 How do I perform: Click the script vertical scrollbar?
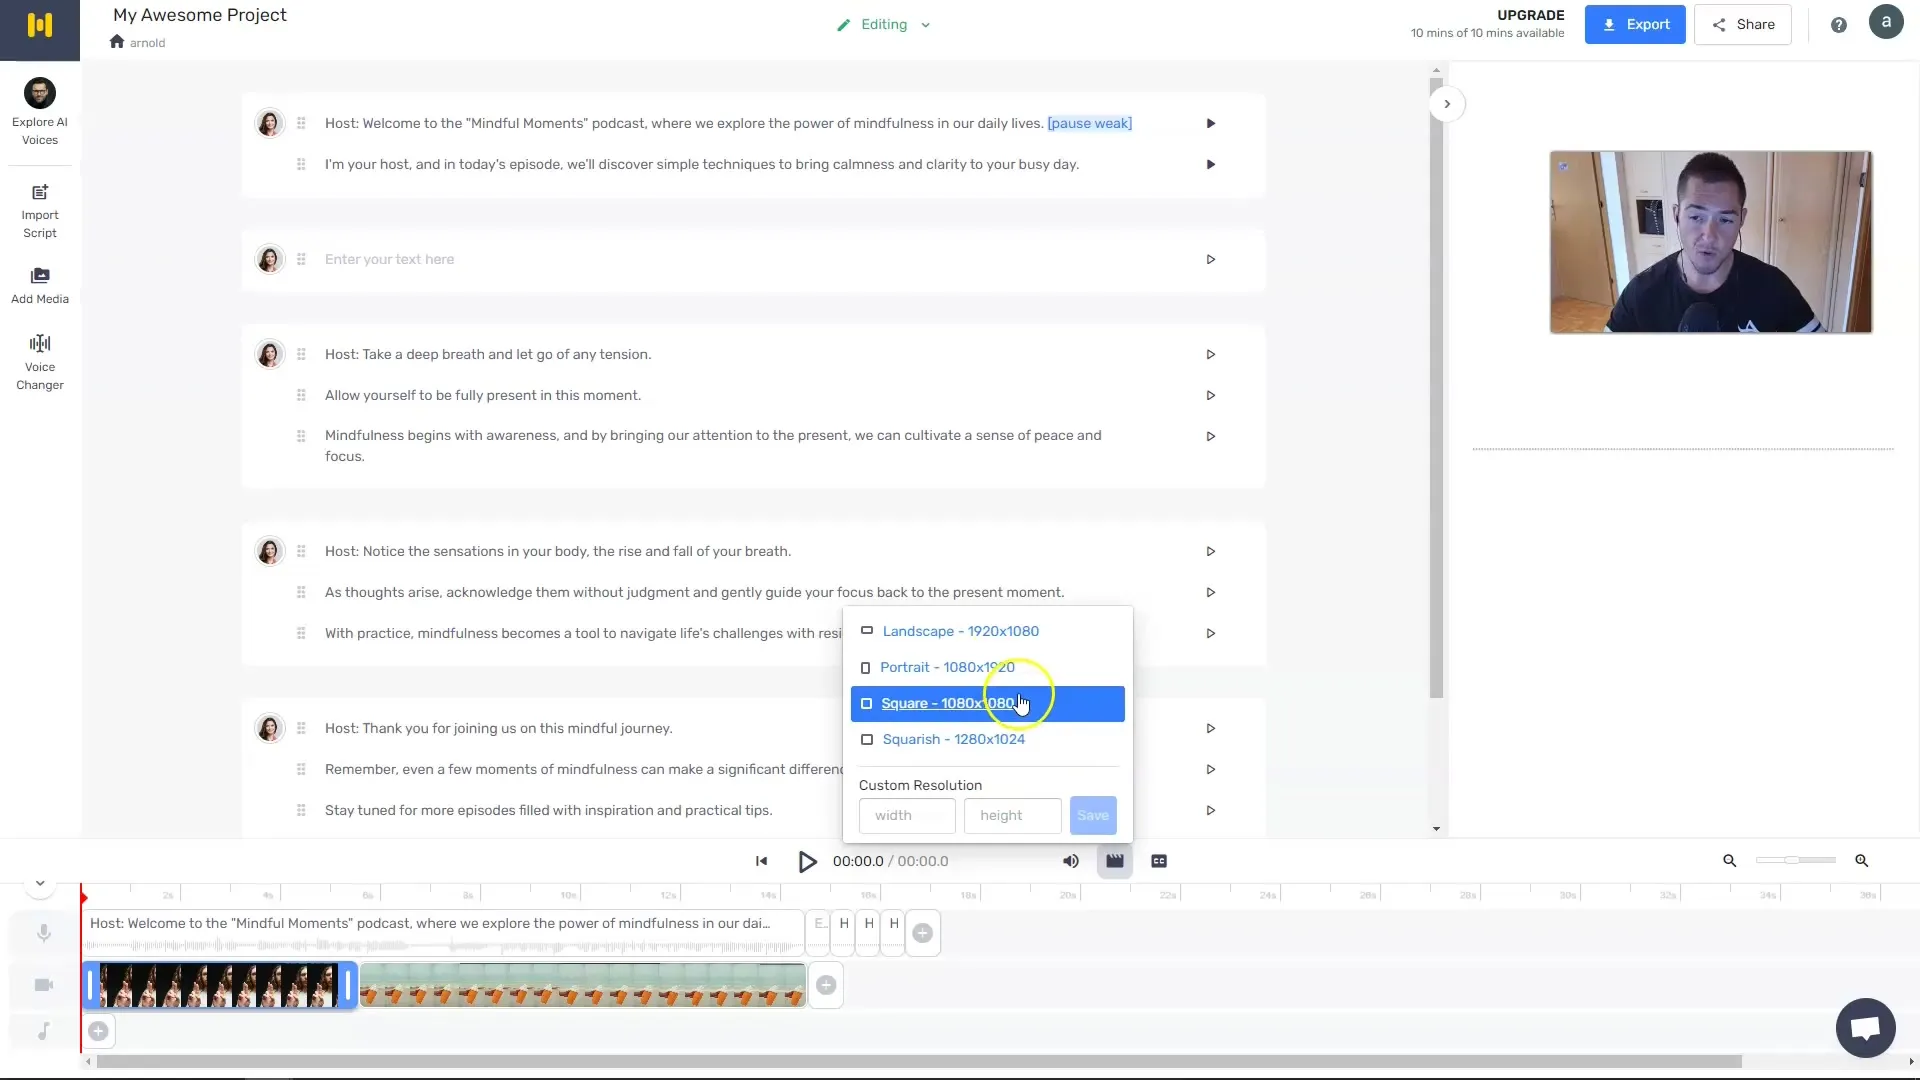tap(1436, 390)
